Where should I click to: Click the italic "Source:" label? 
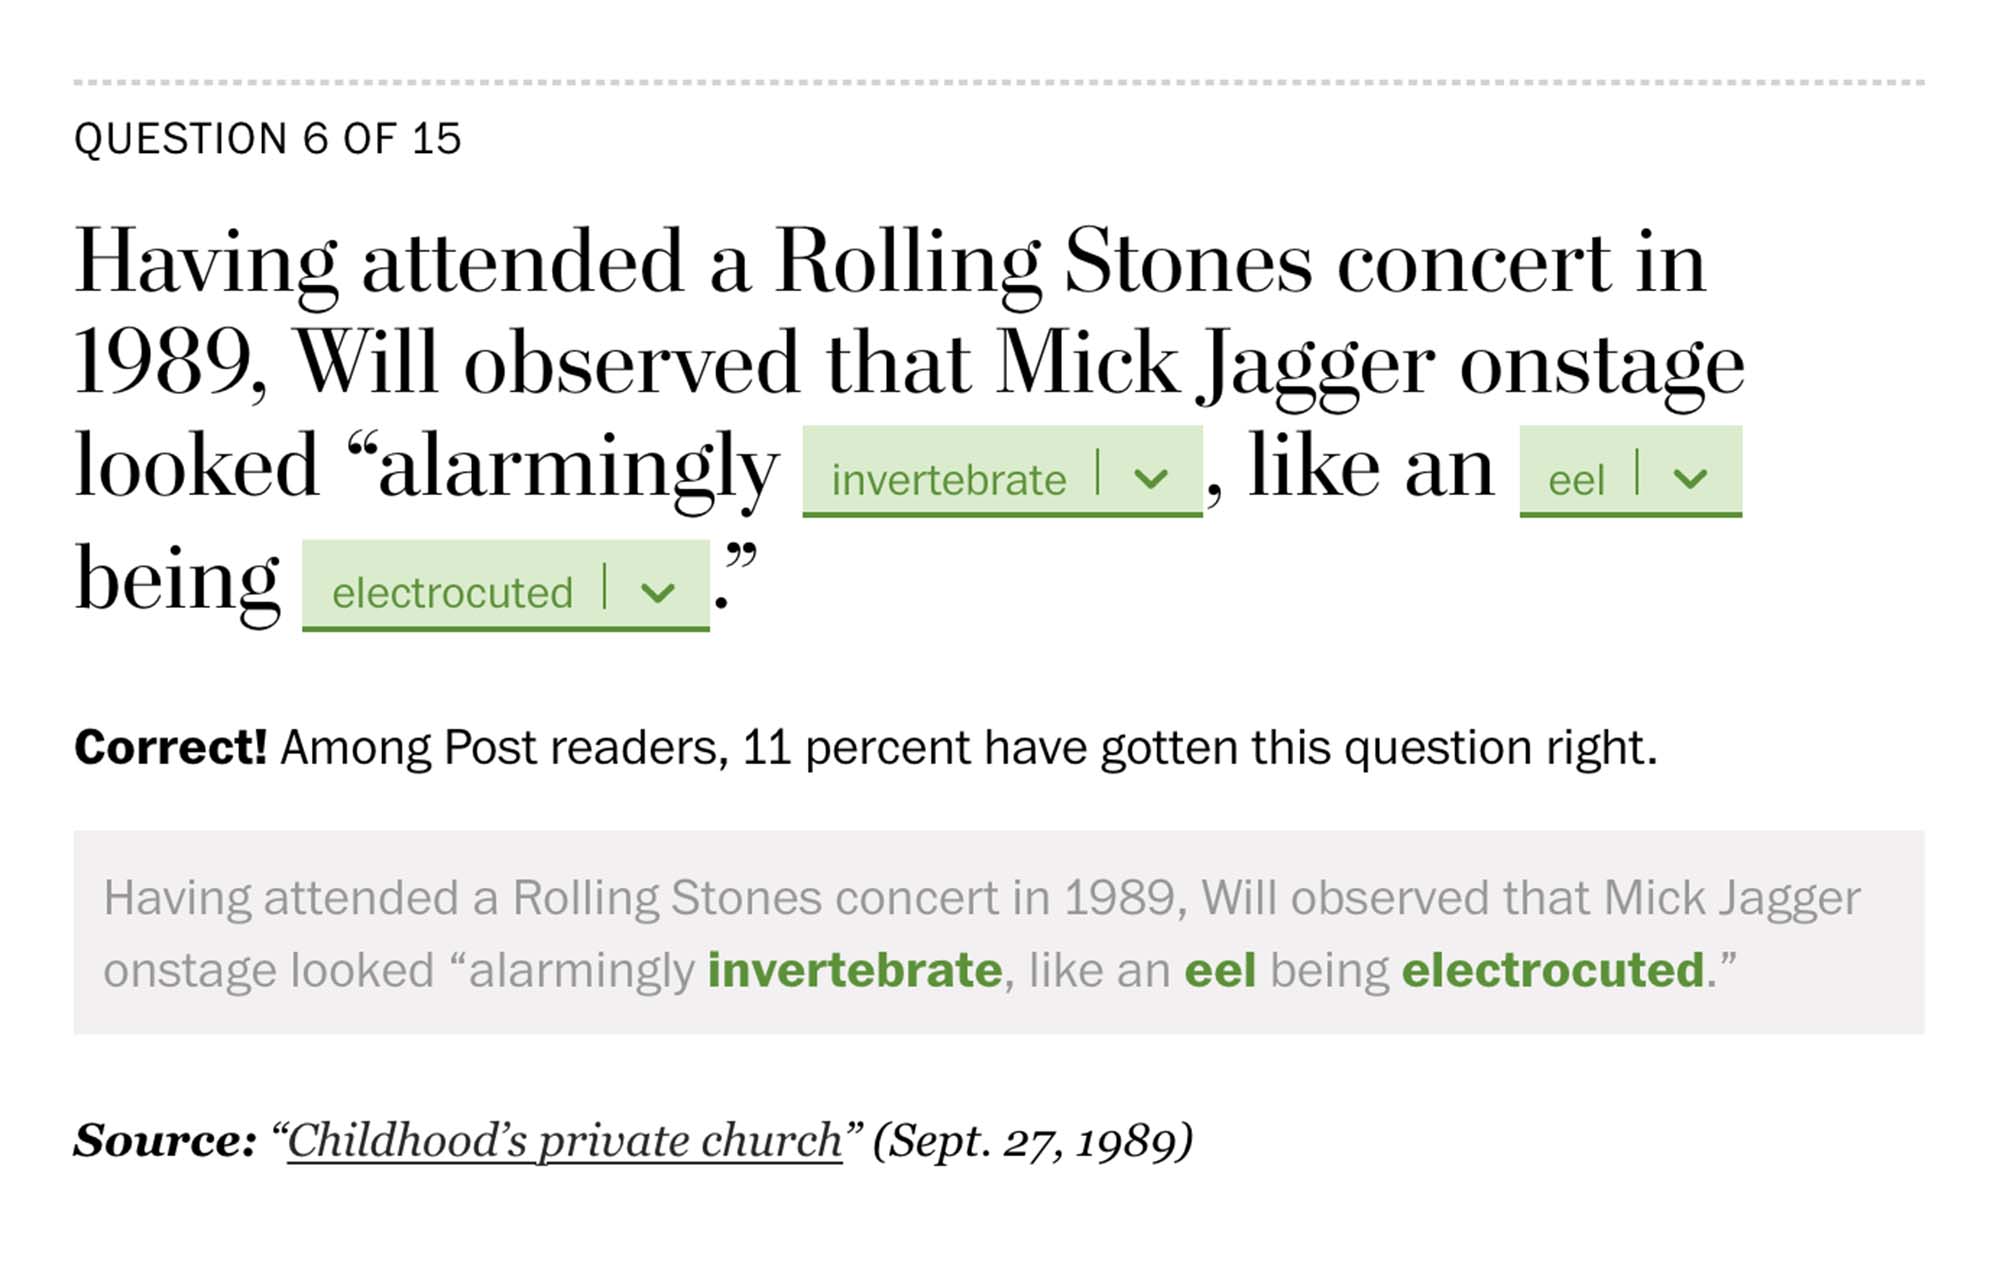coord(166,1140)
